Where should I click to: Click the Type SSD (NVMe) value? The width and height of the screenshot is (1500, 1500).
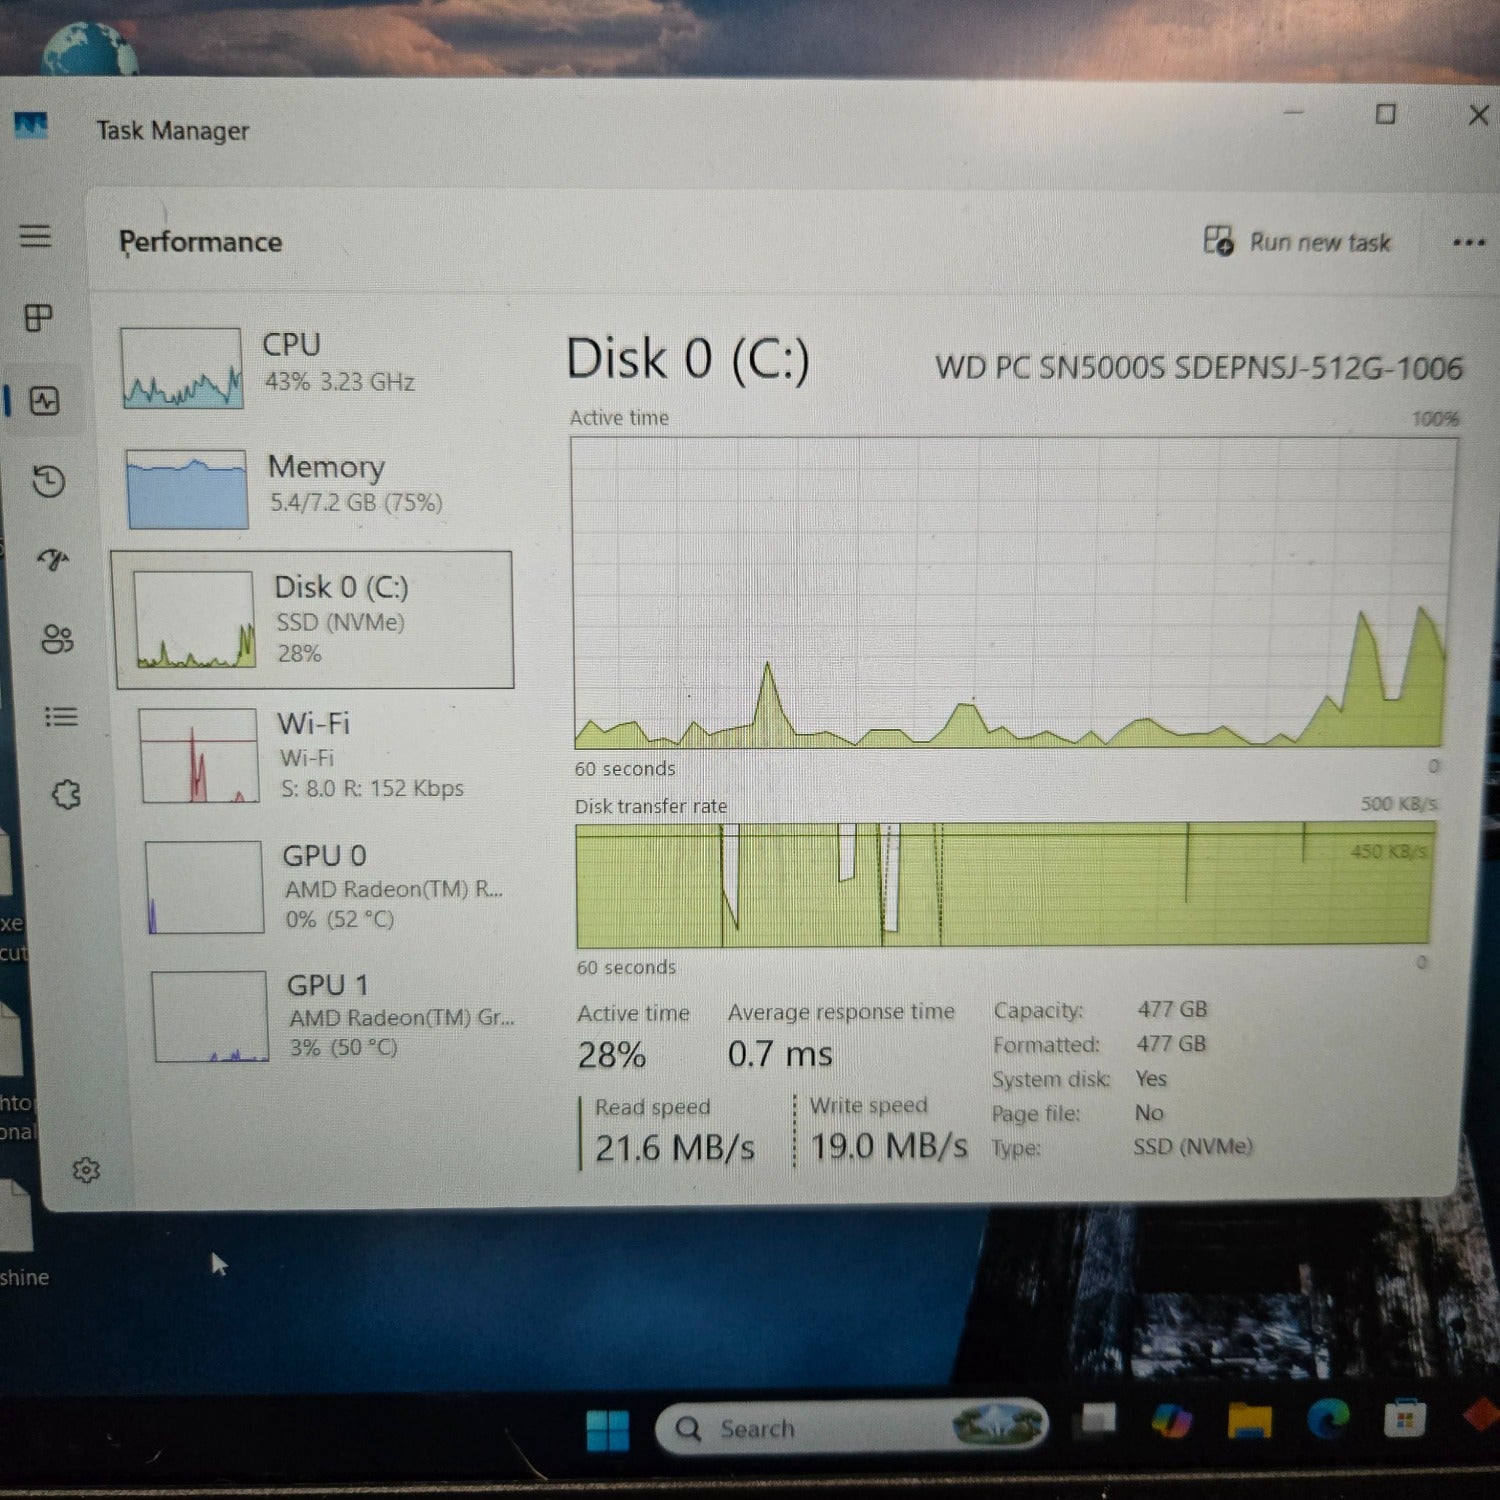click(1193, 1146)
